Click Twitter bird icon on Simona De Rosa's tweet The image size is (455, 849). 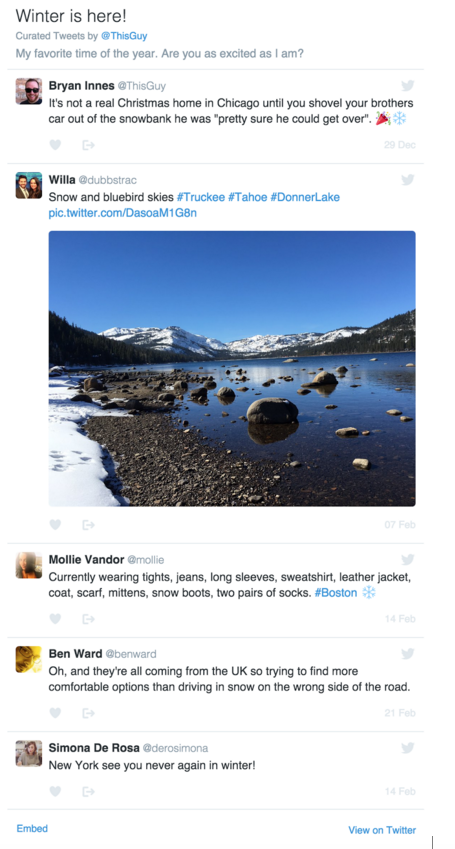[x=408, y=748]
